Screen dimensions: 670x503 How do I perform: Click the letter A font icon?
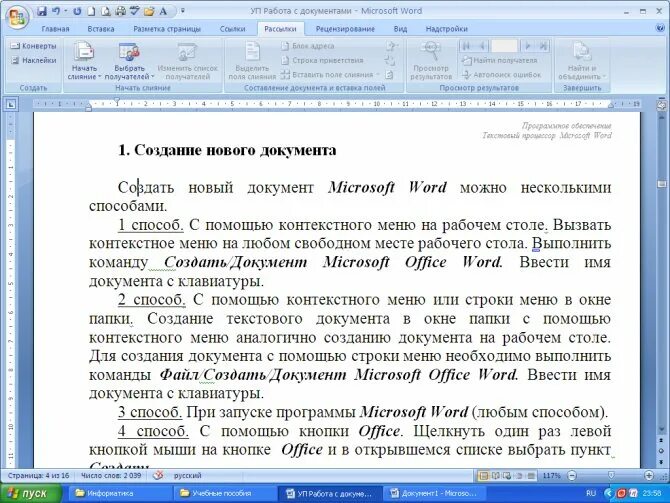point(163,11)
